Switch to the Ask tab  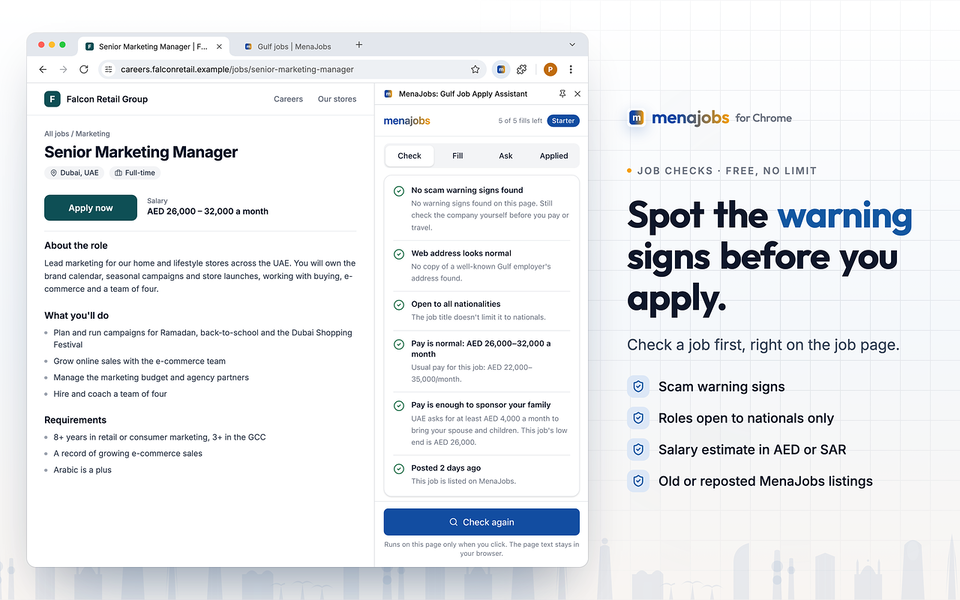(x=506, y=156)
